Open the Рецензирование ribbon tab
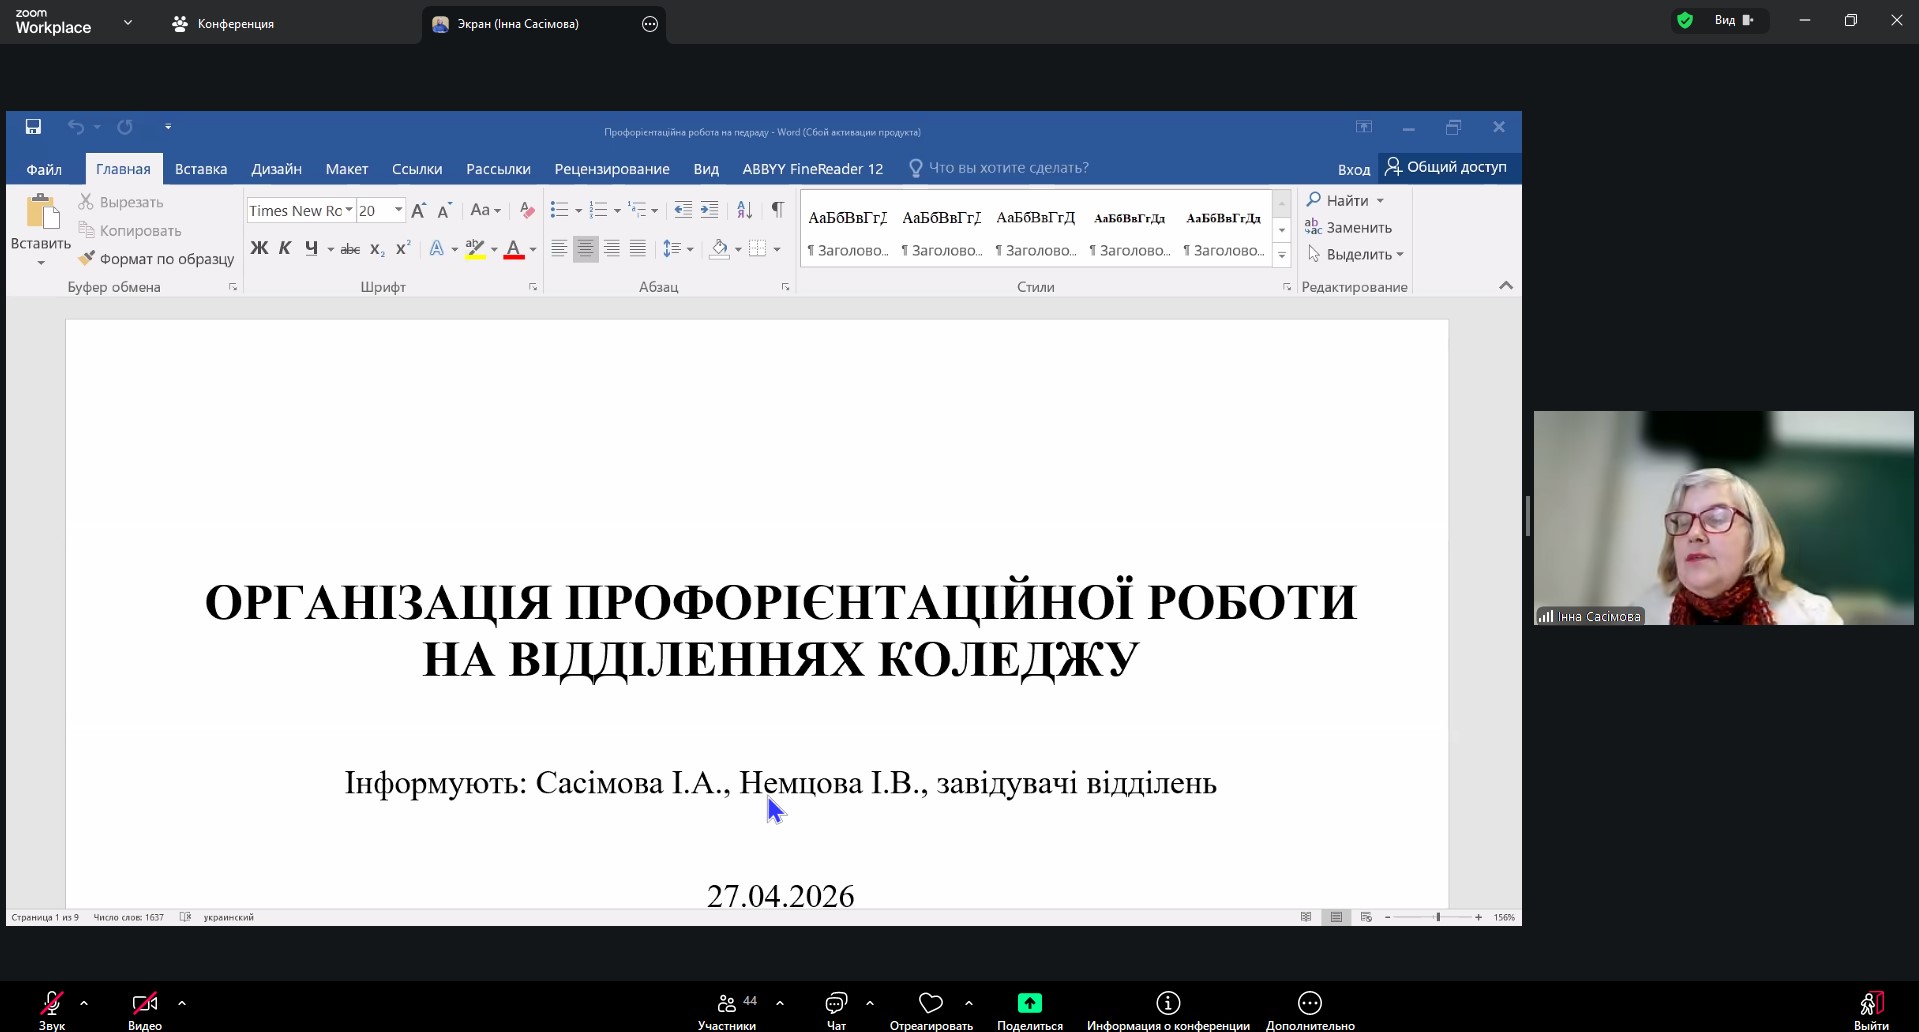The height and width of the screenshot is (1032, 1919). (612, 169)
